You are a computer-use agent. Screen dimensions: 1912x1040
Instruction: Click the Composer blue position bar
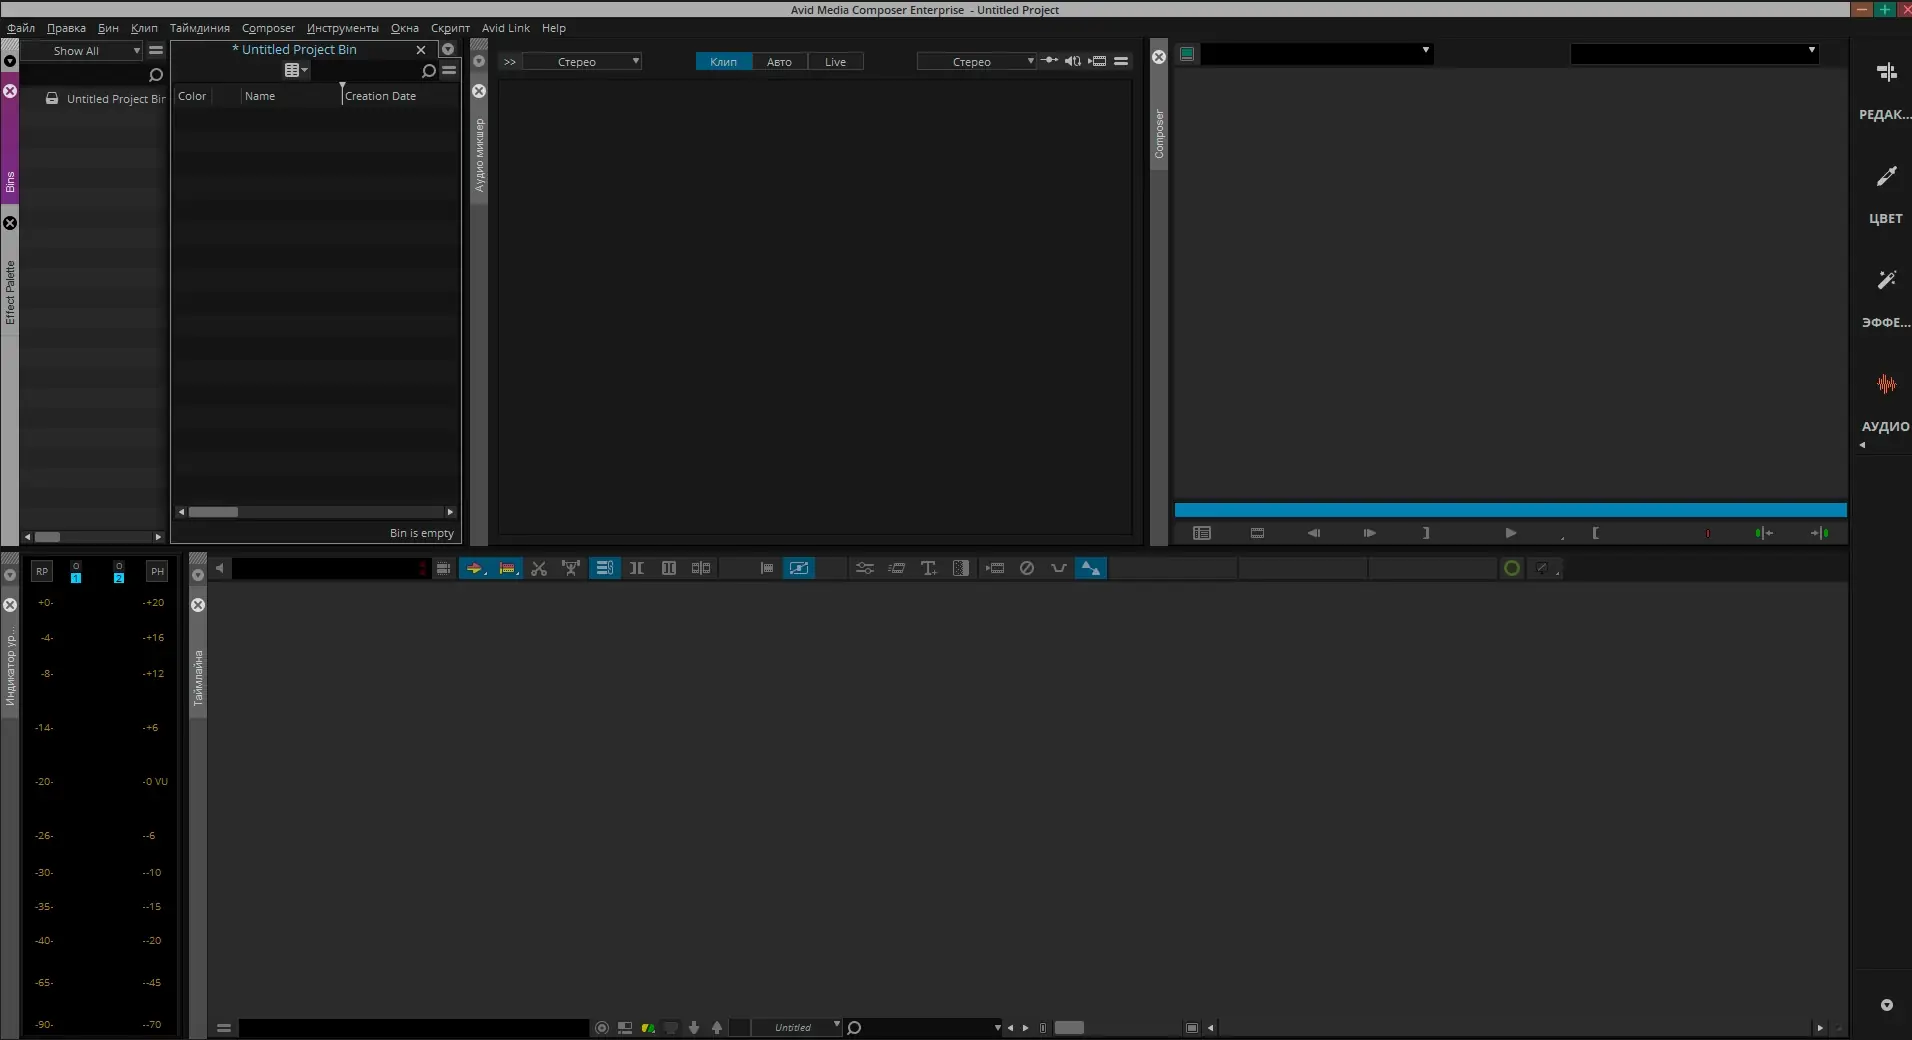pyautogui.click(x=1510, y=510)
